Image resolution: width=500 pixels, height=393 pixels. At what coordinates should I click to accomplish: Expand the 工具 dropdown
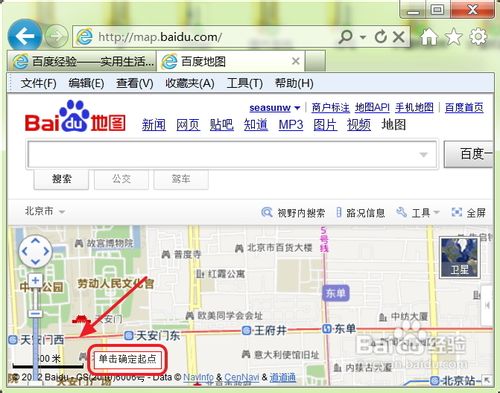click(418, 212)
